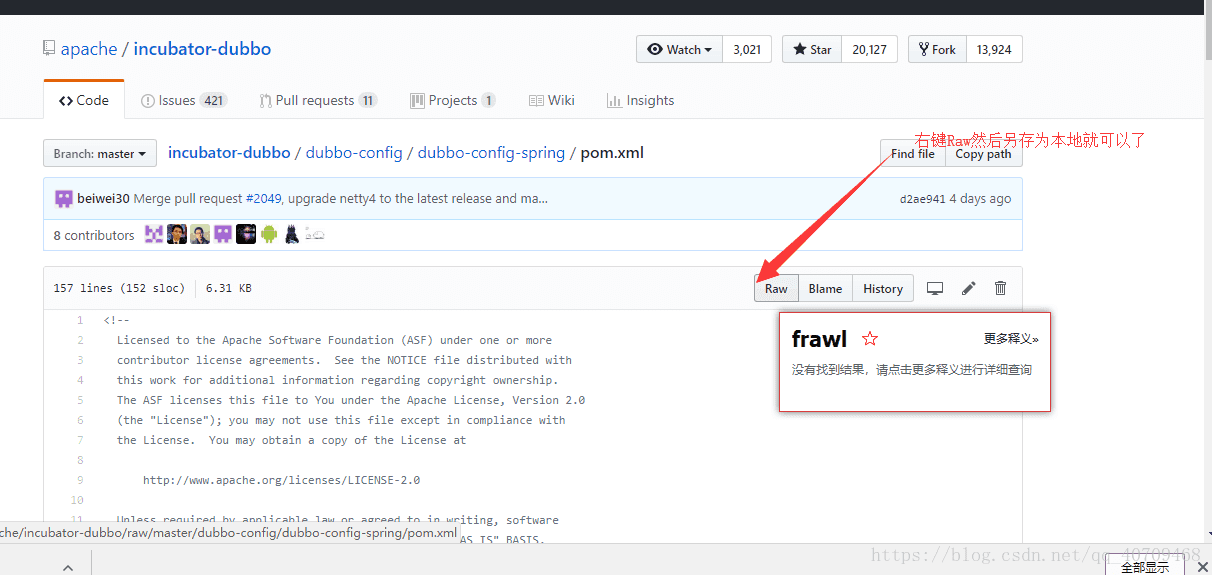Select line number 9 in the code

pos(80,480)
